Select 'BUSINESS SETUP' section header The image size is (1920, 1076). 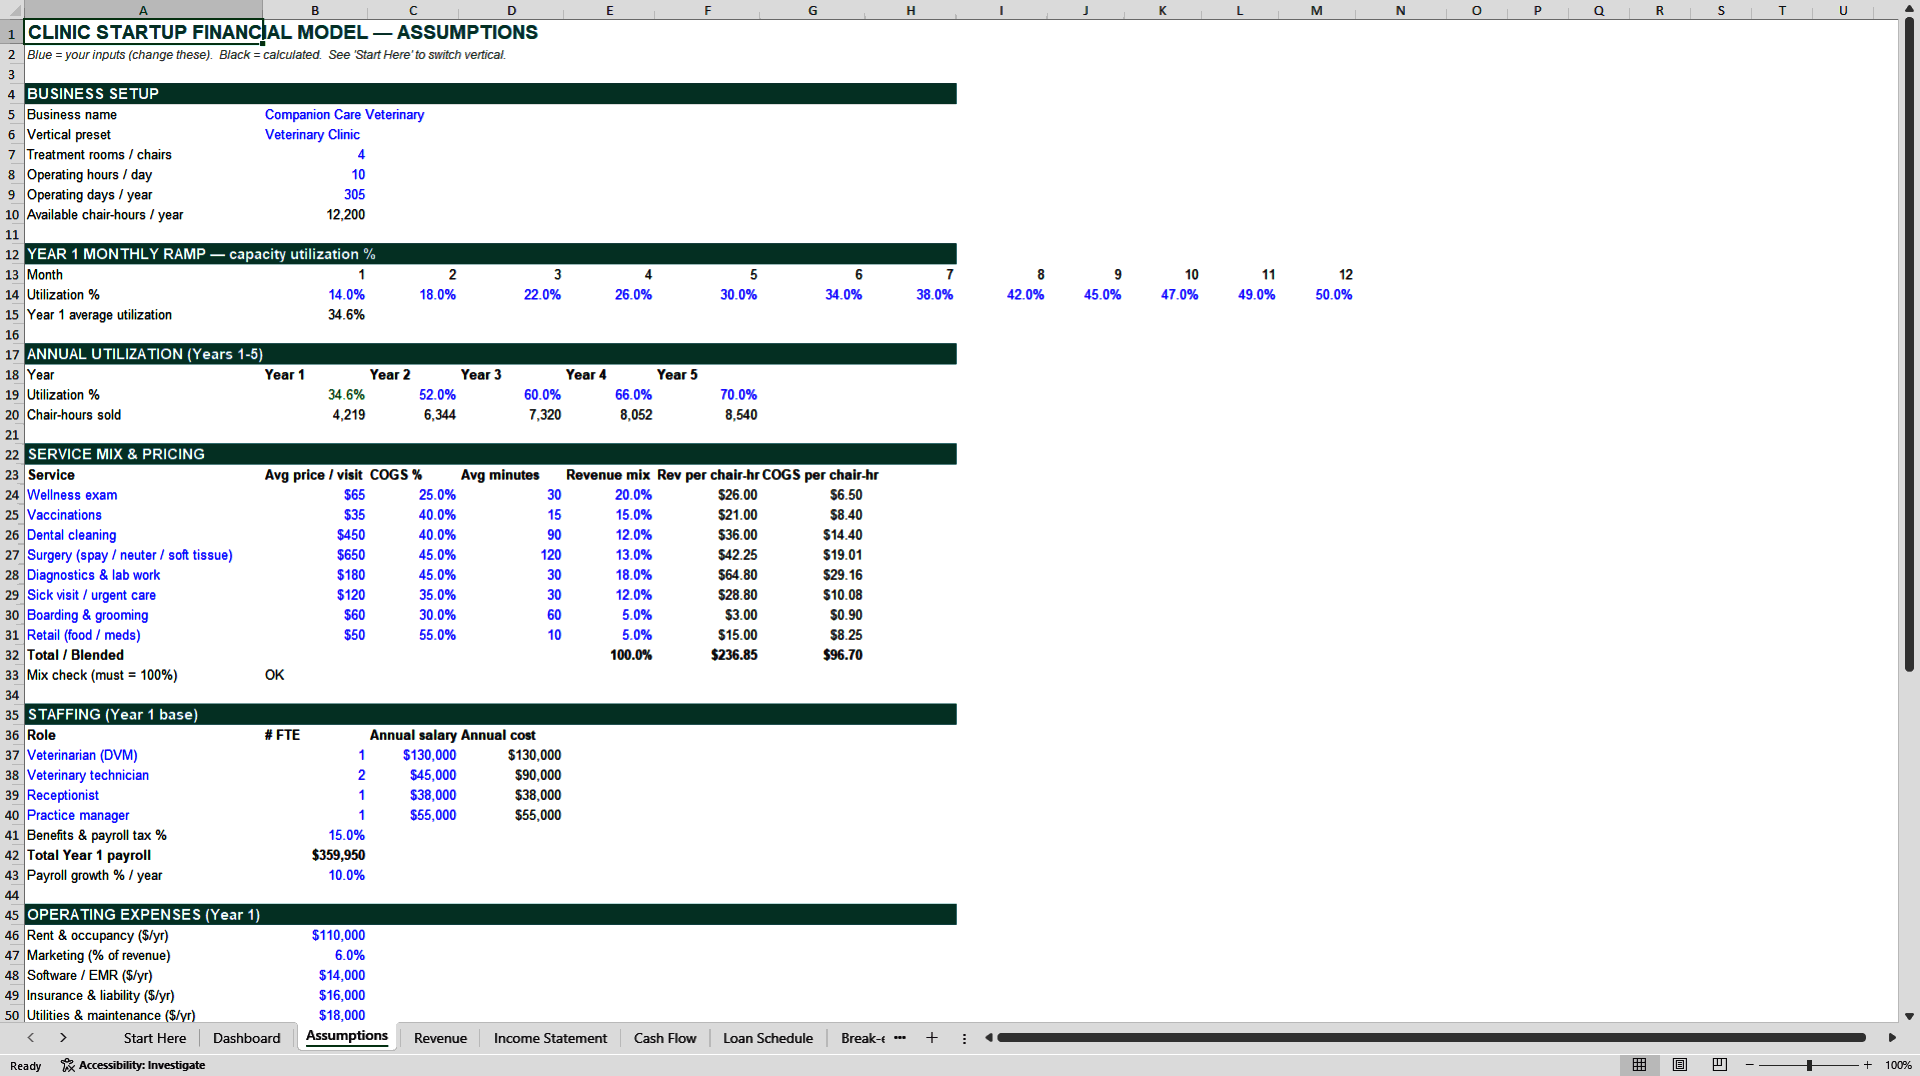[x=143, y=94]
